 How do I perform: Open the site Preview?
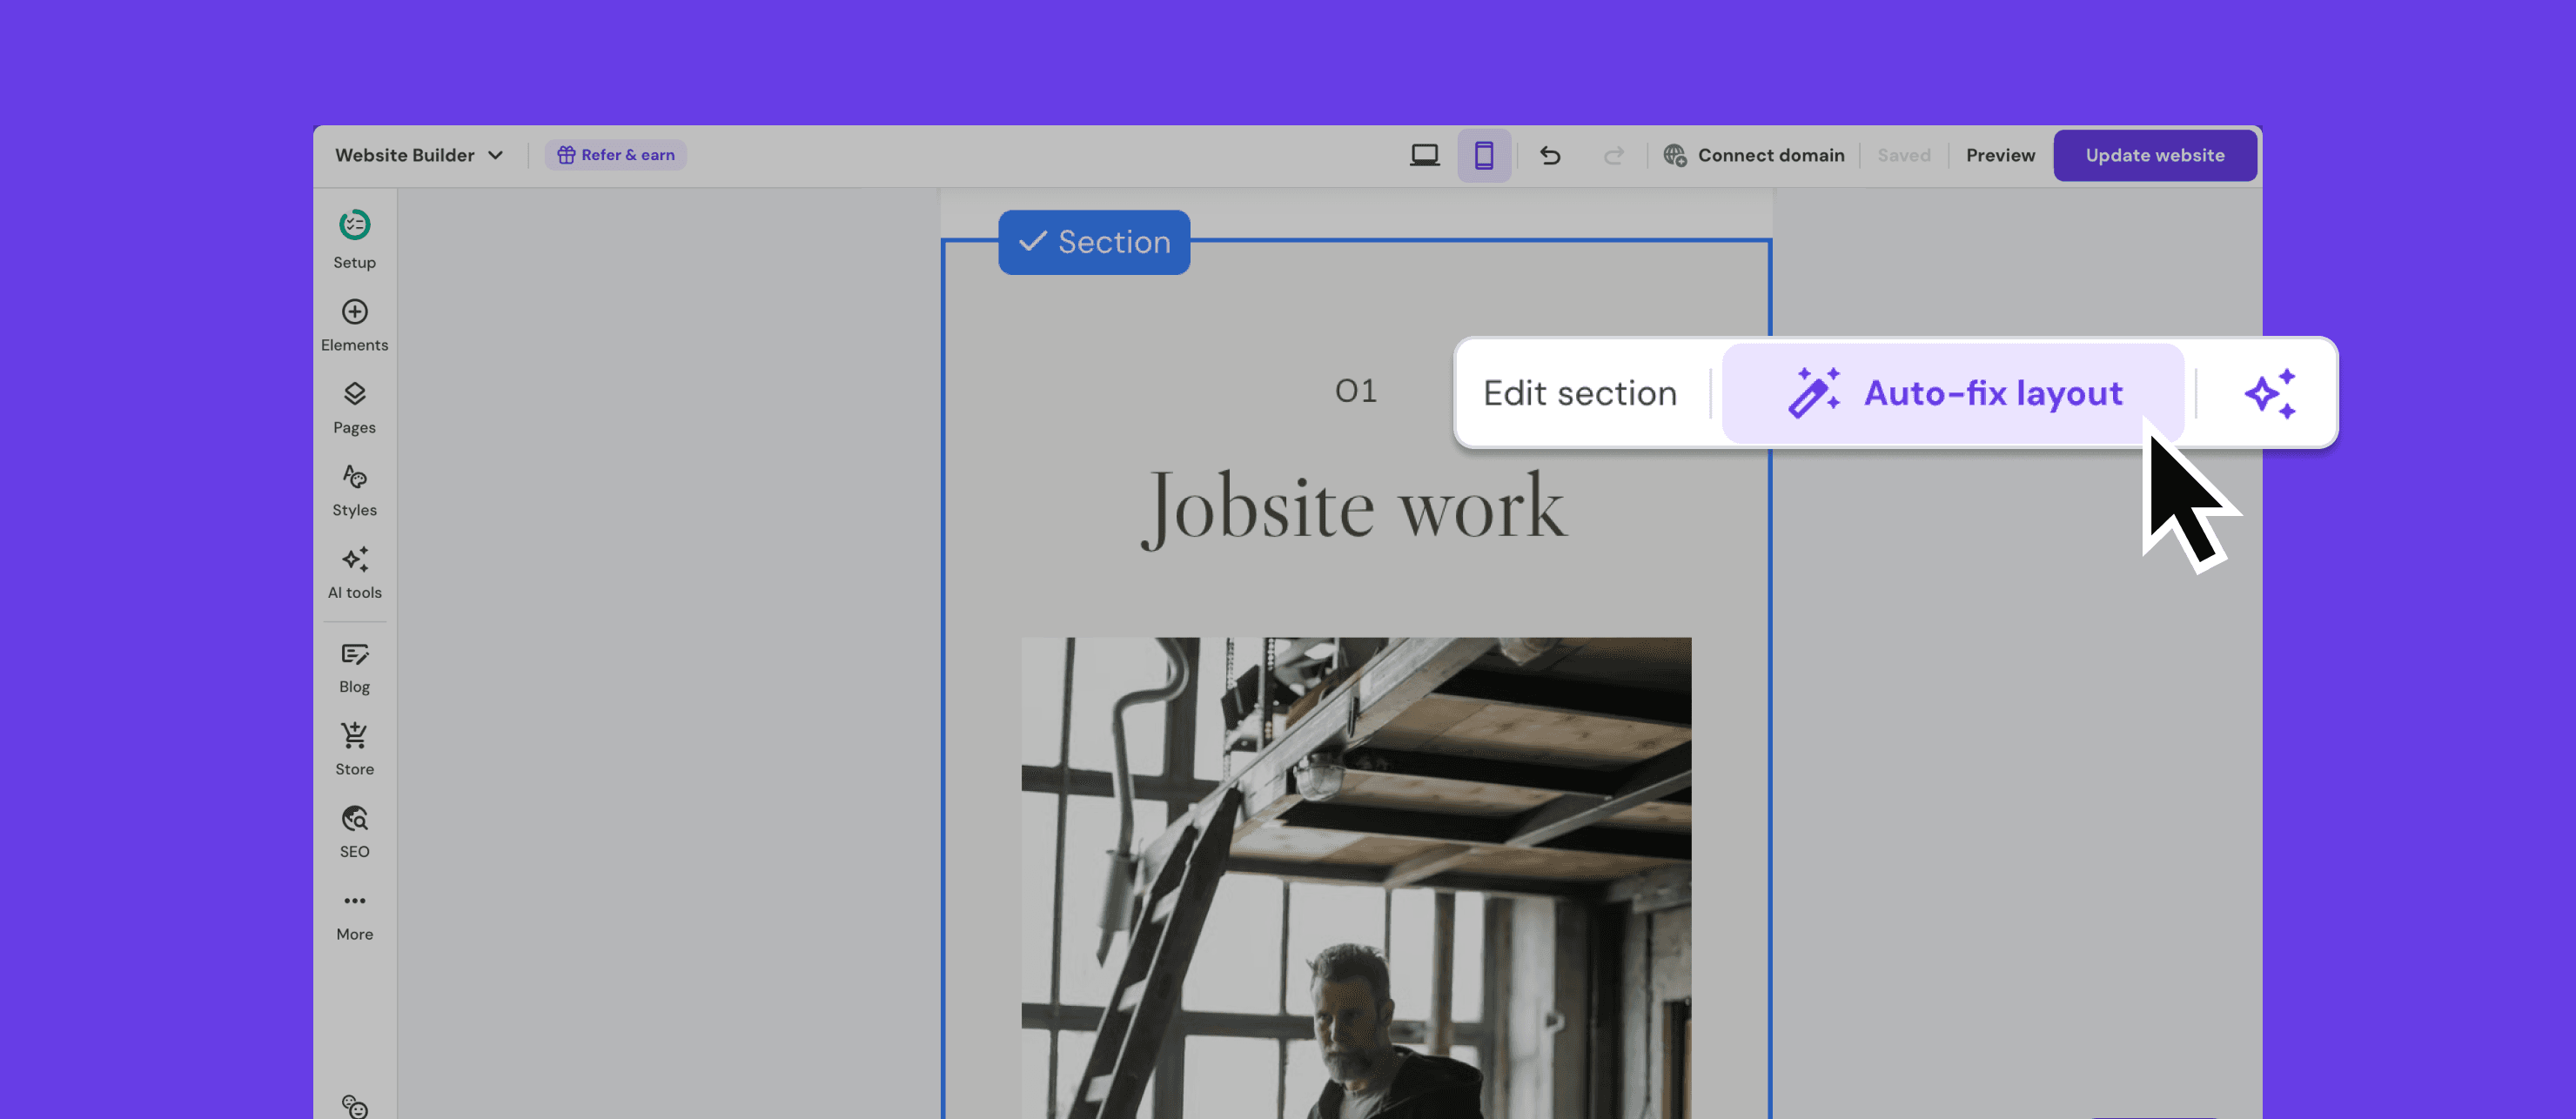[x=2000, y=155]
